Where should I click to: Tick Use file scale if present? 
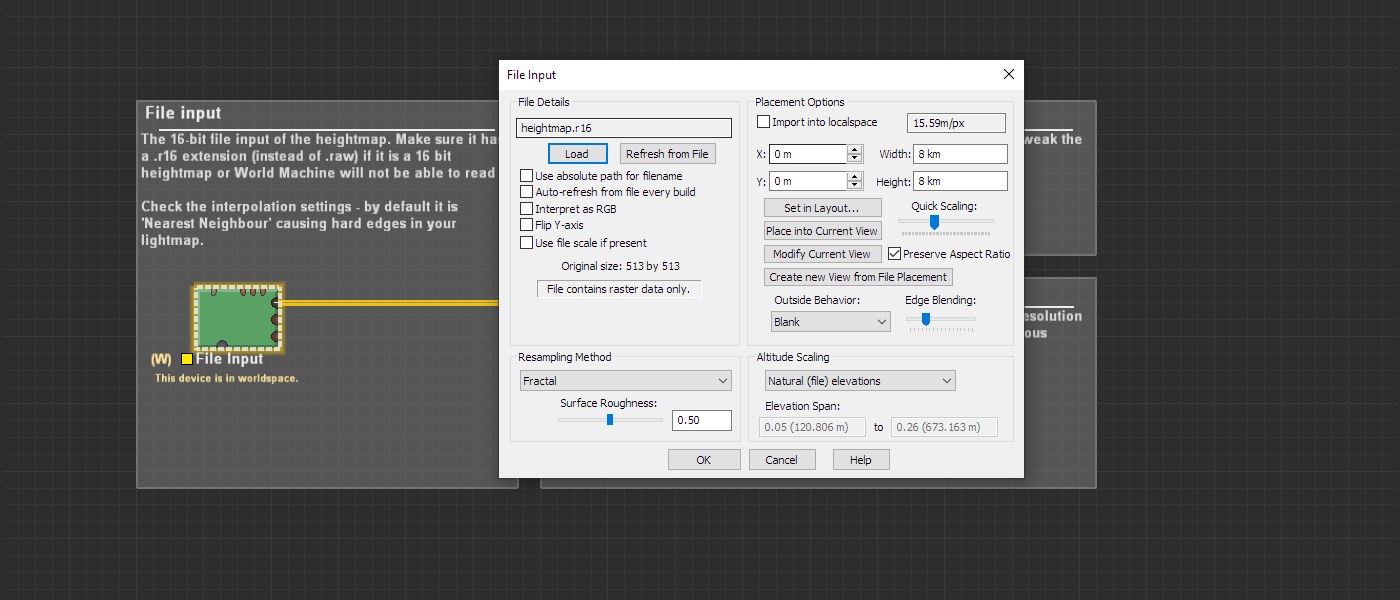(527, 243)
